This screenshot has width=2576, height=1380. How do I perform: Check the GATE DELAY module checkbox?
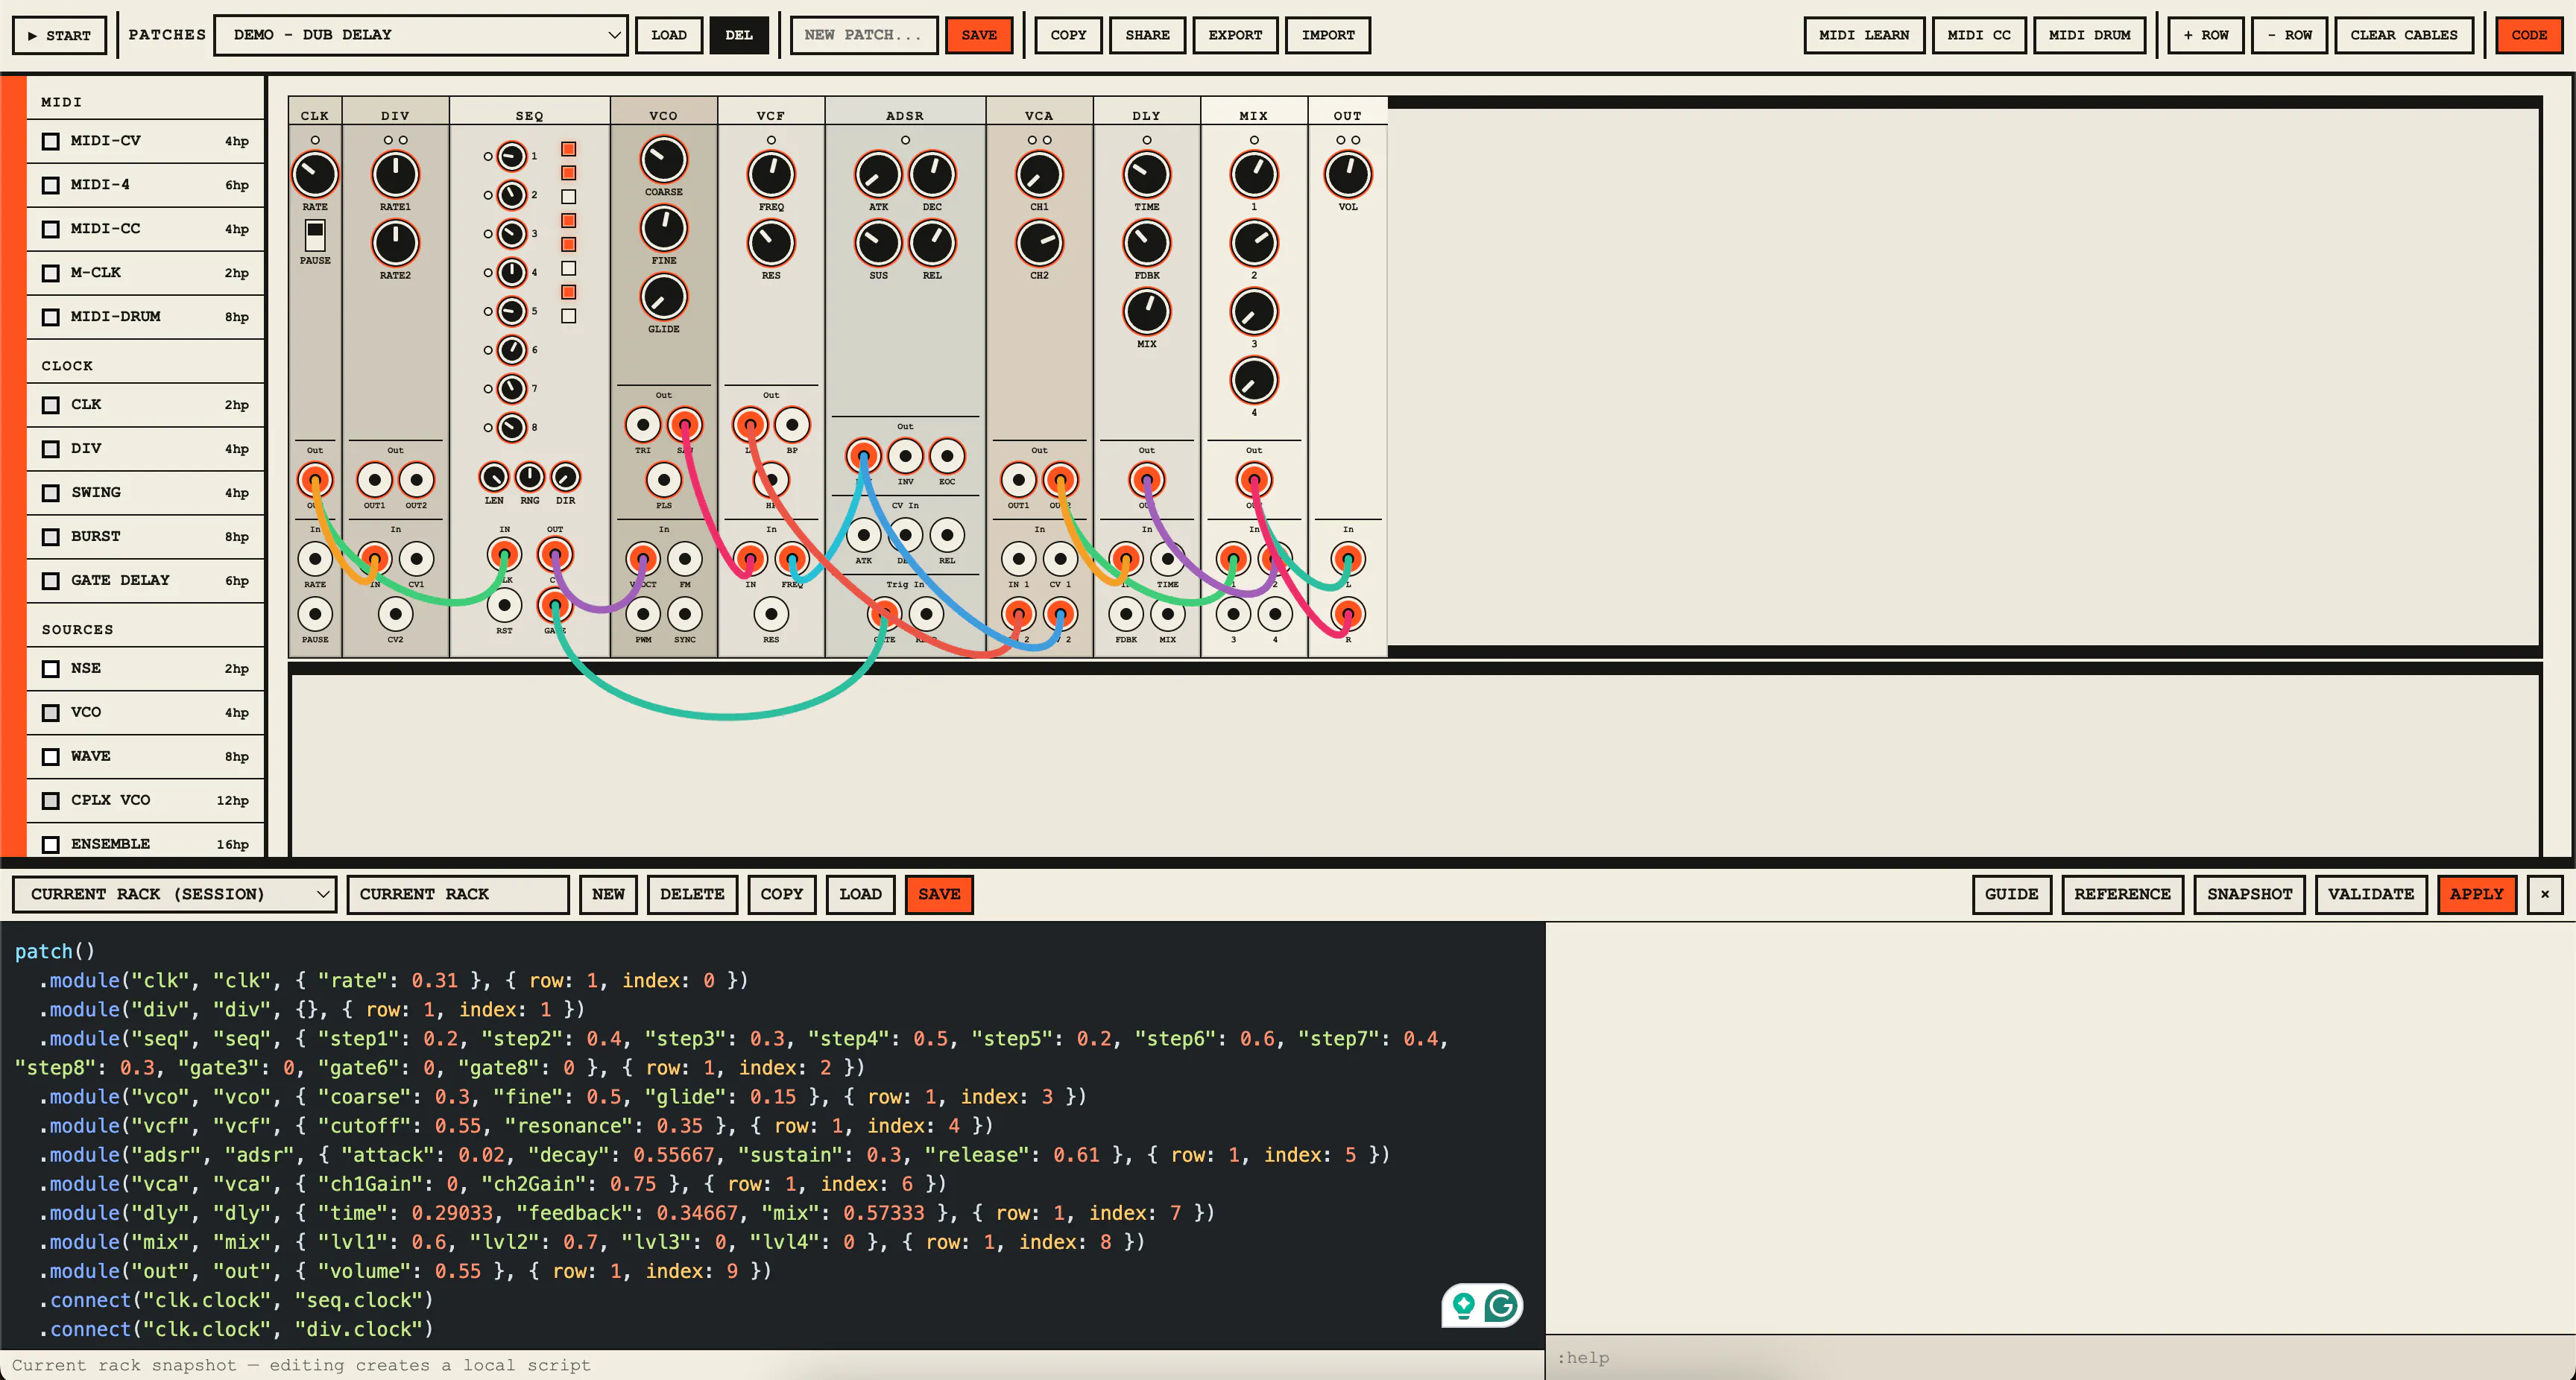tap(51, 581)
